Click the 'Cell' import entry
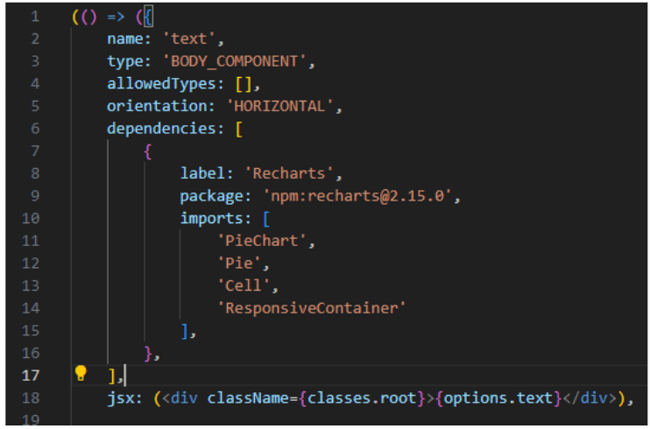 [x=244, y=286]
